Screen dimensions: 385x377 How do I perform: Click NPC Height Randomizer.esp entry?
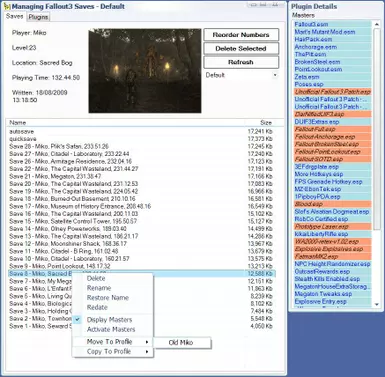point(332,264)
